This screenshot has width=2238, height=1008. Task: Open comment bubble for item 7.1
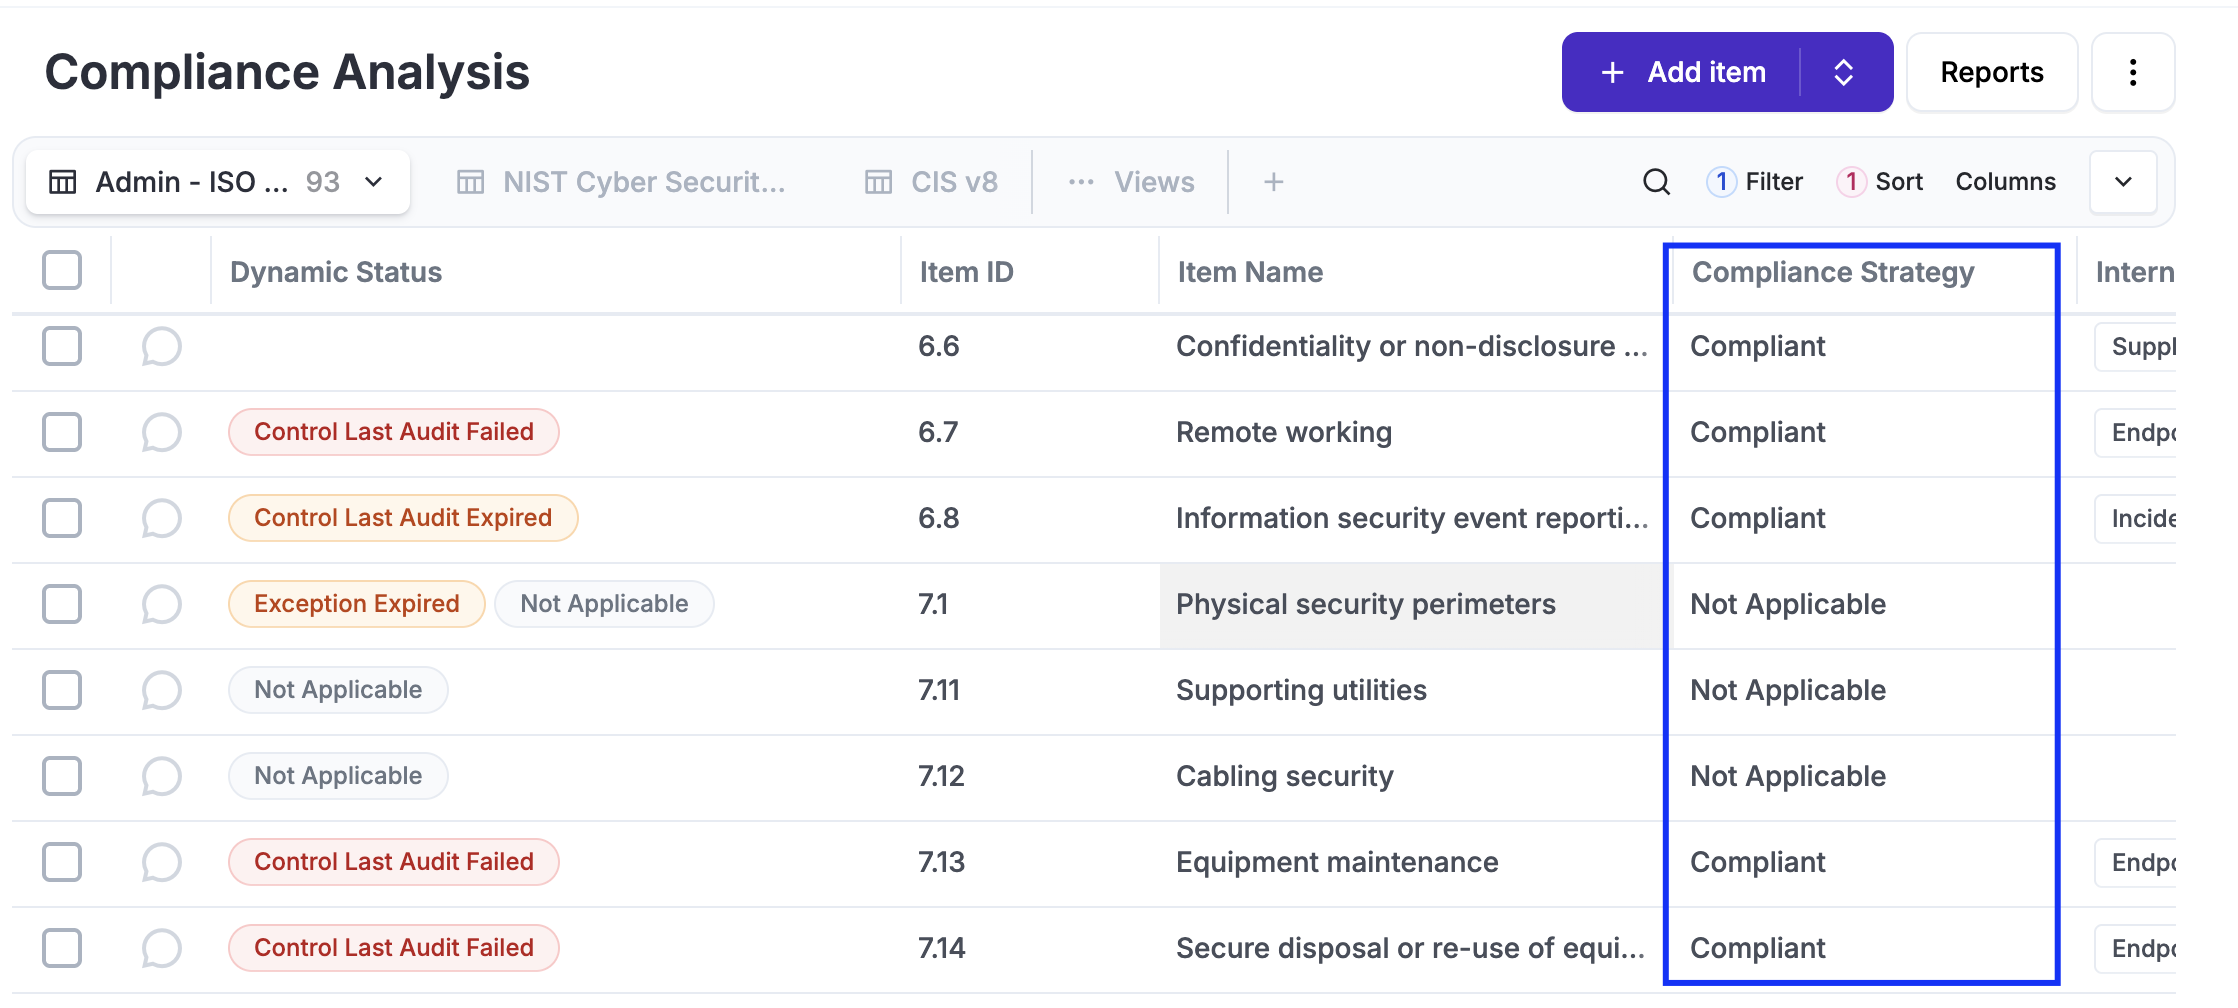pyautogui.click(x=161, y=605)
